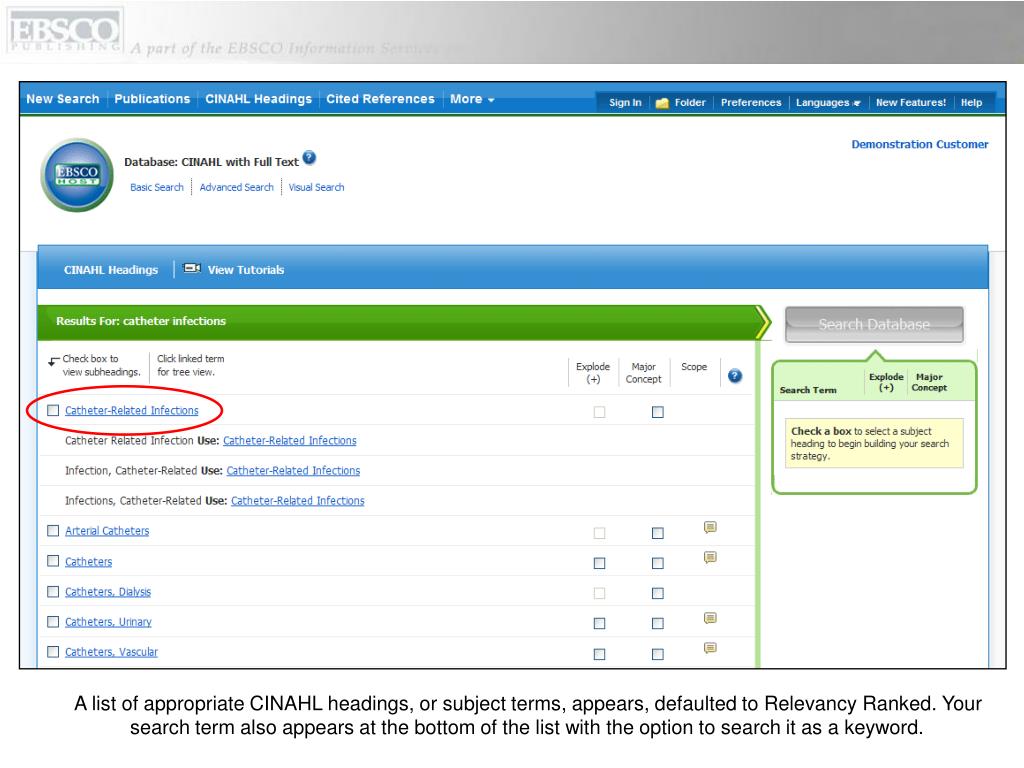Click the Search Database button
1024x768 pixels.
pyautogui.click(x=874, y=325)
